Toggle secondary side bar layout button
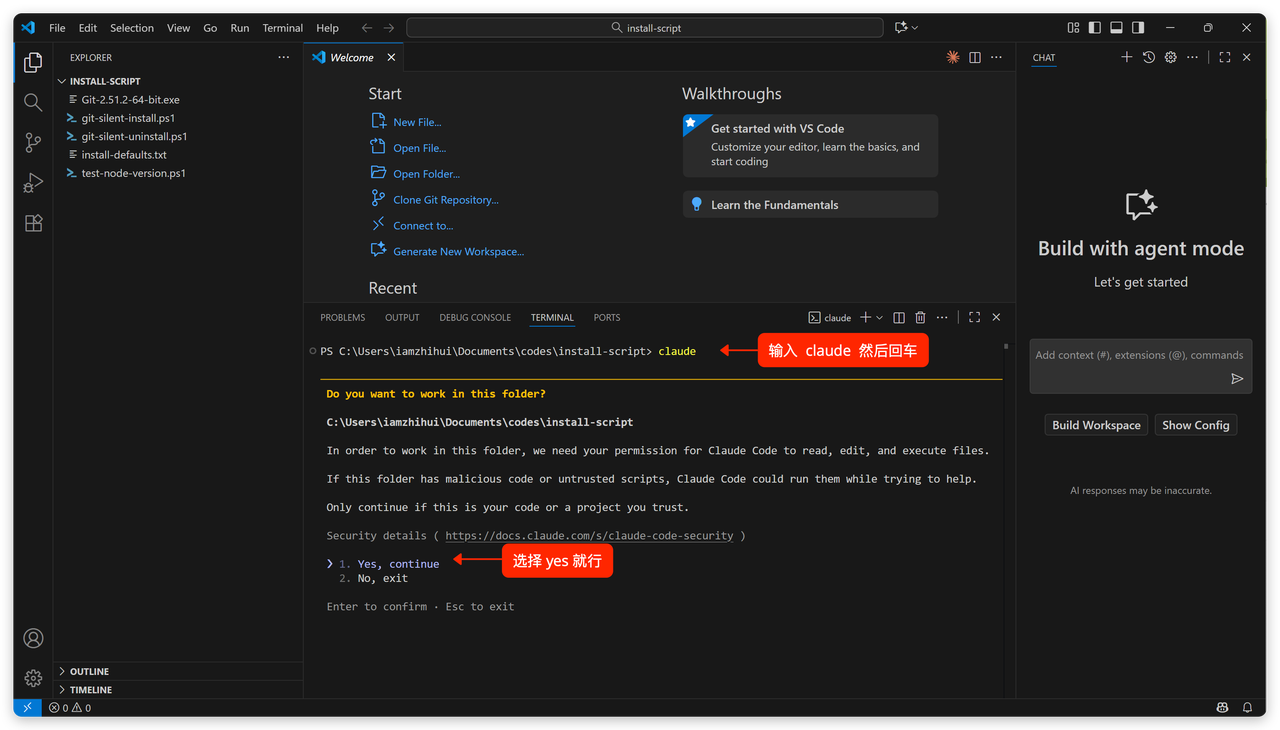The height and width of the screenshot is (730, 1280). tap(1138, 28)
